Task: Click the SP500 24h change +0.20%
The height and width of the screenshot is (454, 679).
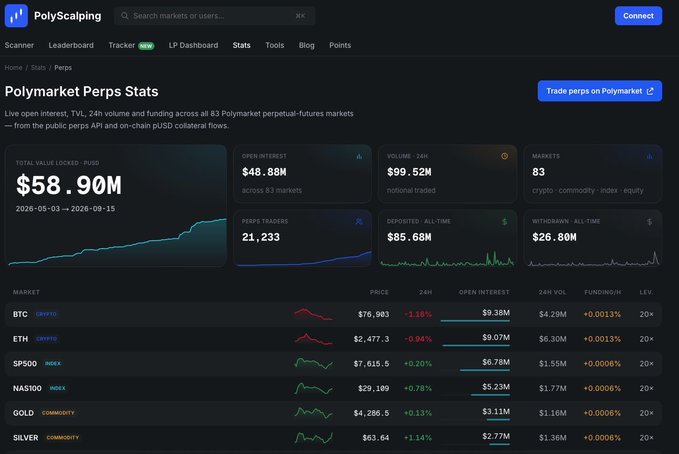Action: [417, 363]
